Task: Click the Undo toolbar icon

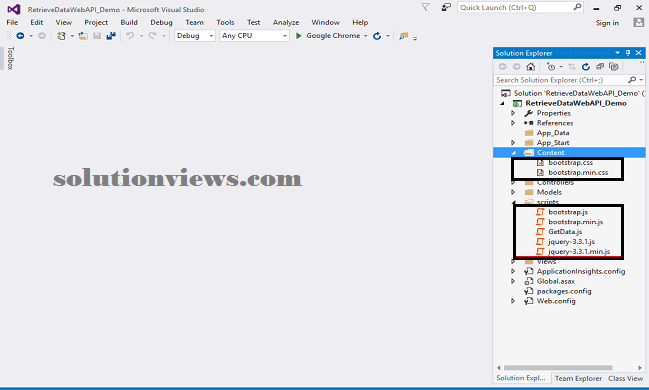Action: [x=130, y=36]
